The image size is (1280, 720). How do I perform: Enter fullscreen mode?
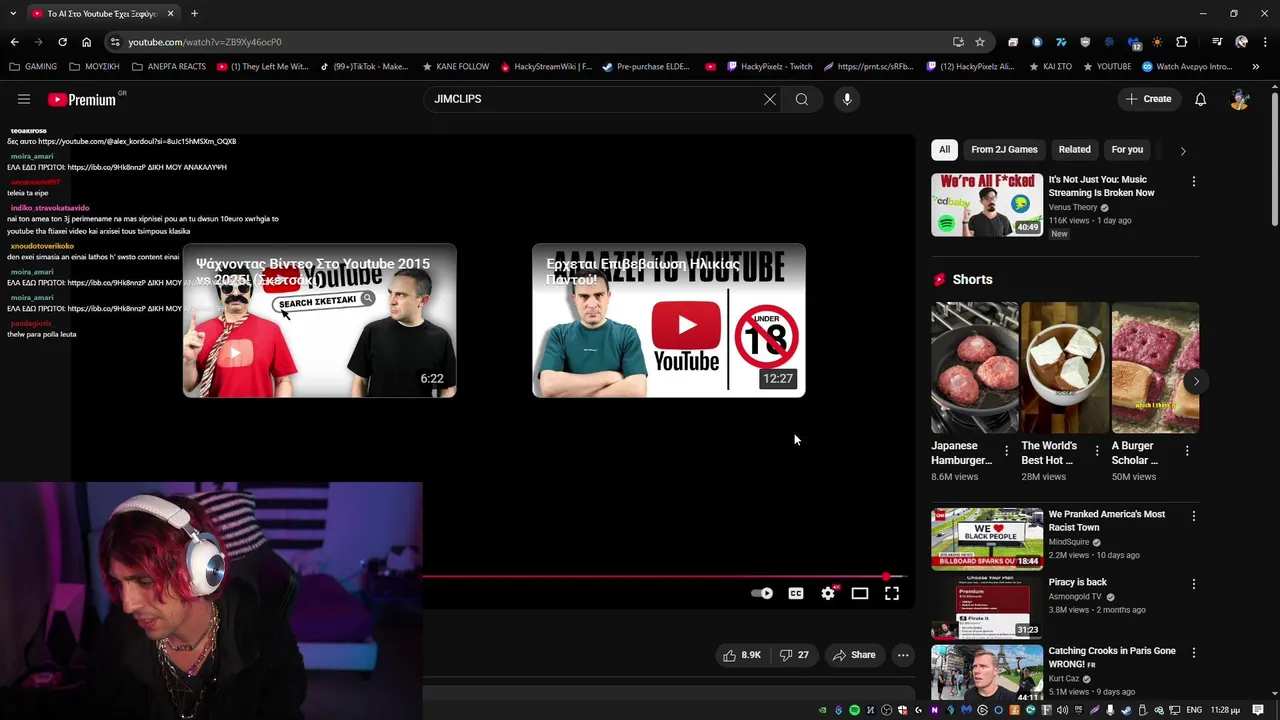pyautogui.click(x=892, y=593)
